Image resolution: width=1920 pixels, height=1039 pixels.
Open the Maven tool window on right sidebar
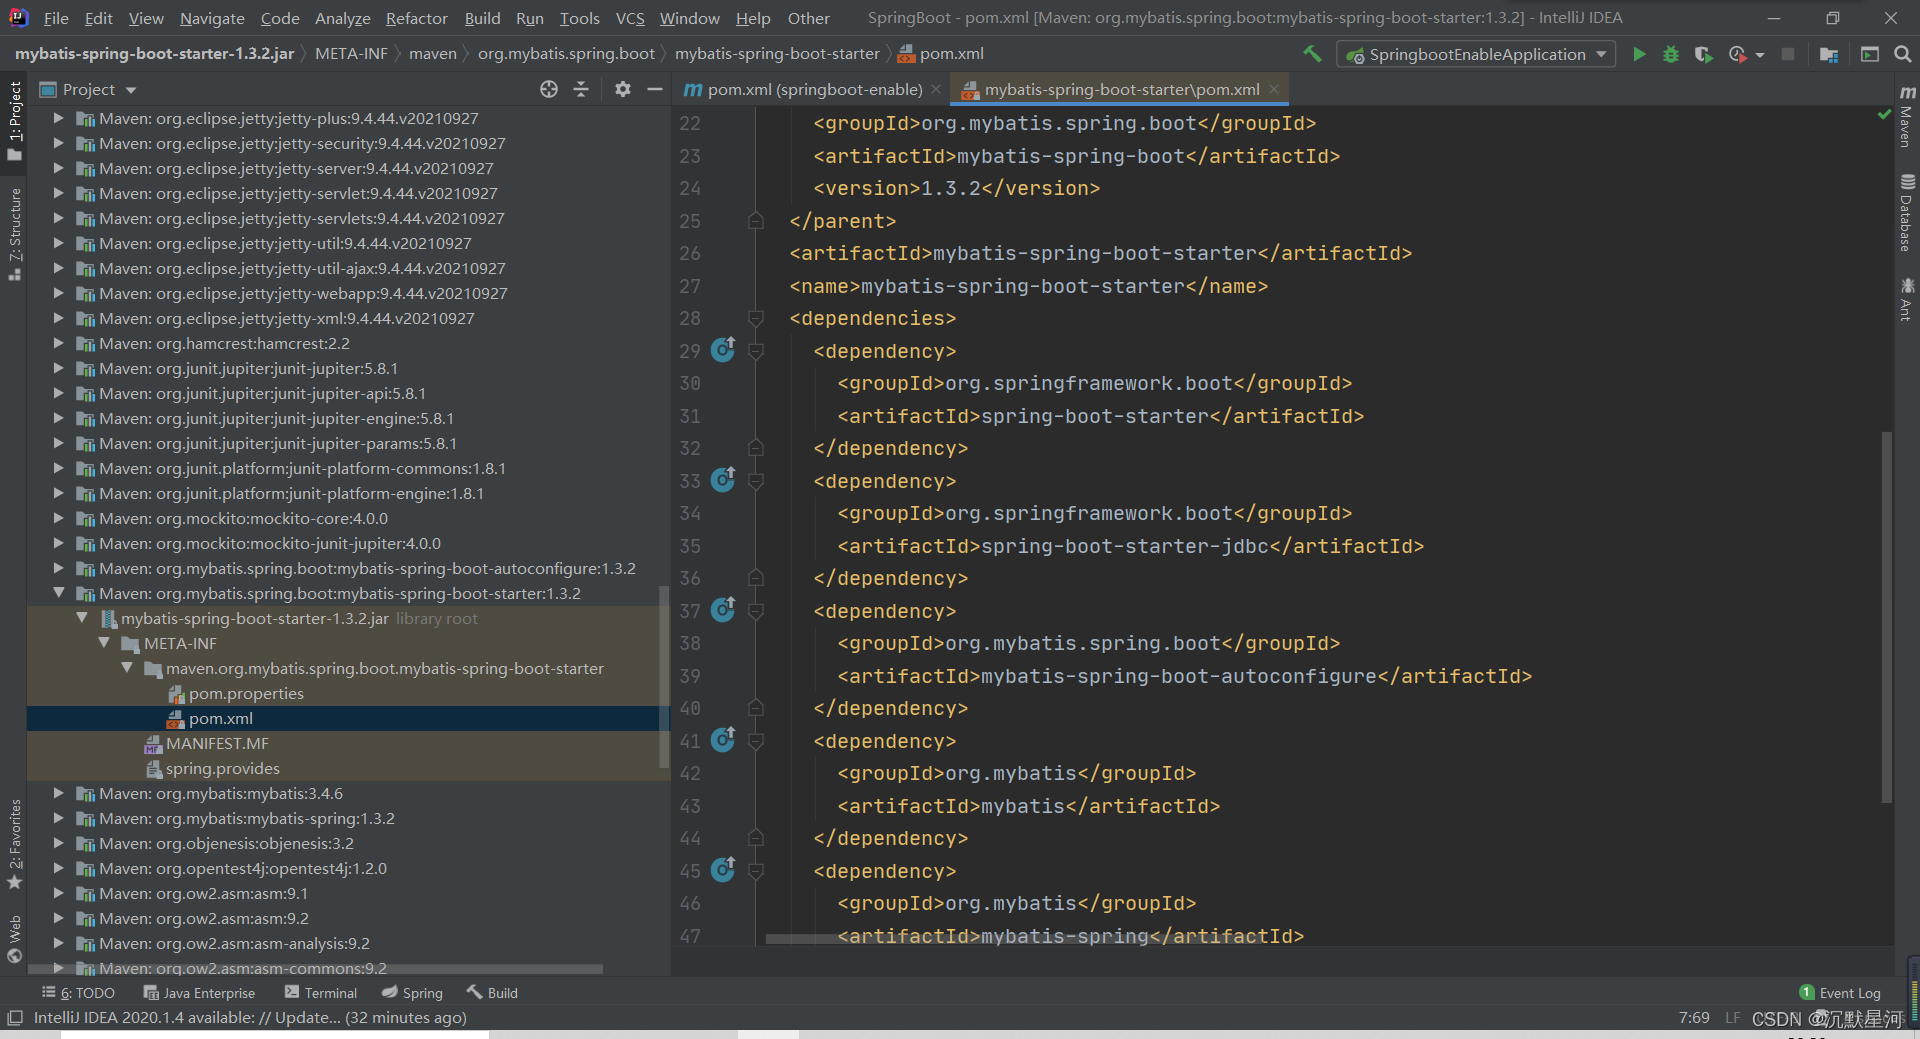pyautogui.click(x=1907, y=116)
